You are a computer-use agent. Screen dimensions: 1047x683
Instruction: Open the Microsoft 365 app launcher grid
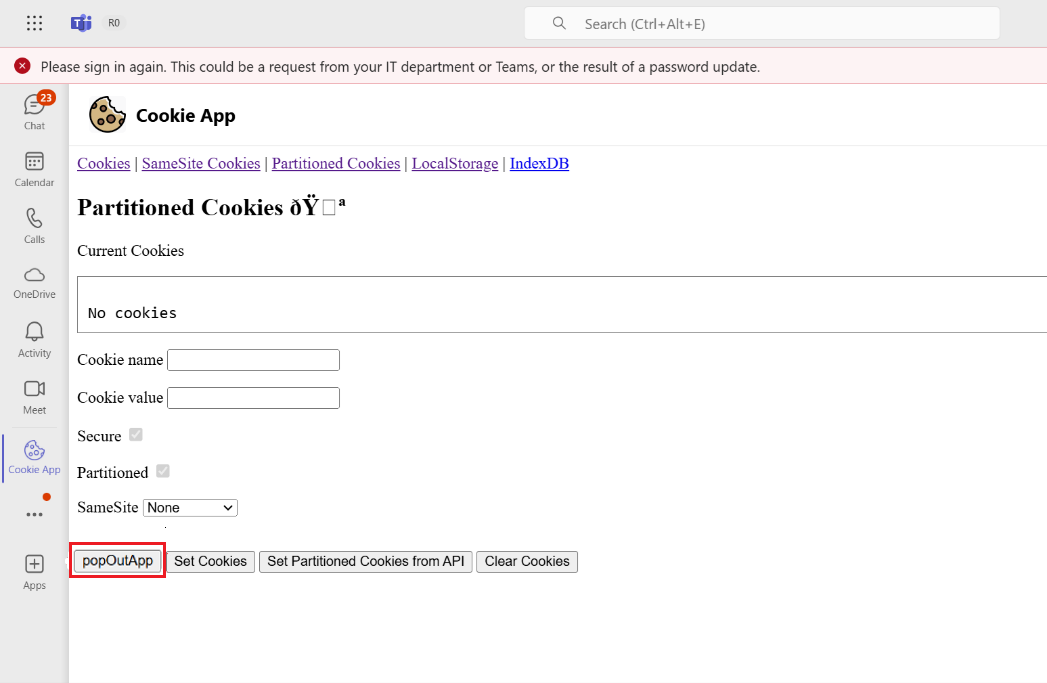point(34,23)
